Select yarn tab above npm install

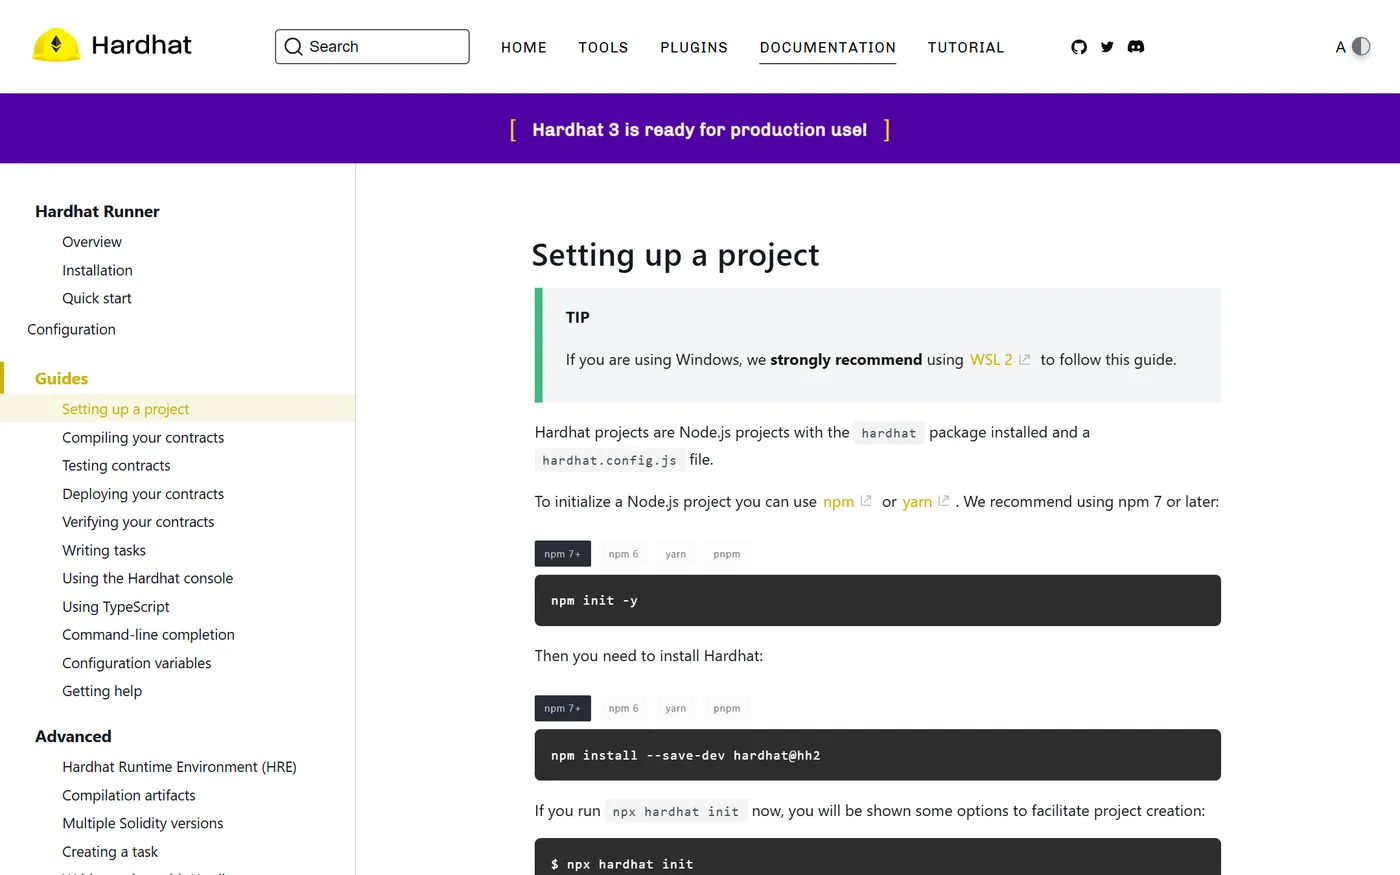[676, 708]
